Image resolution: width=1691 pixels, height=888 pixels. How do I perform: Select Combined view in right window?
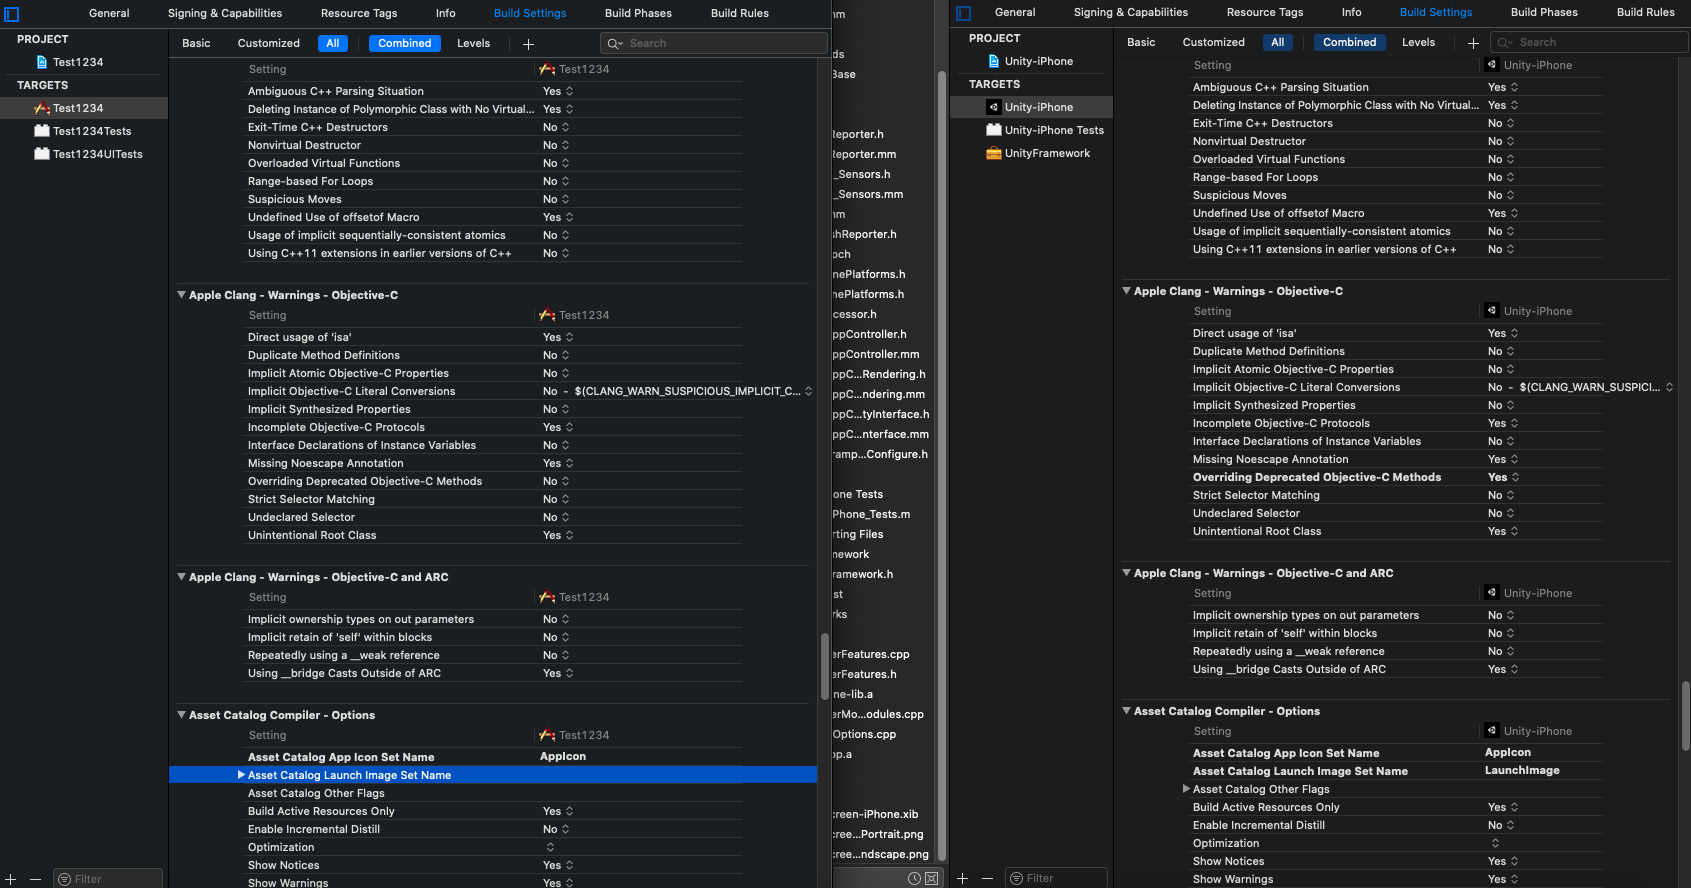[1350, 43]
